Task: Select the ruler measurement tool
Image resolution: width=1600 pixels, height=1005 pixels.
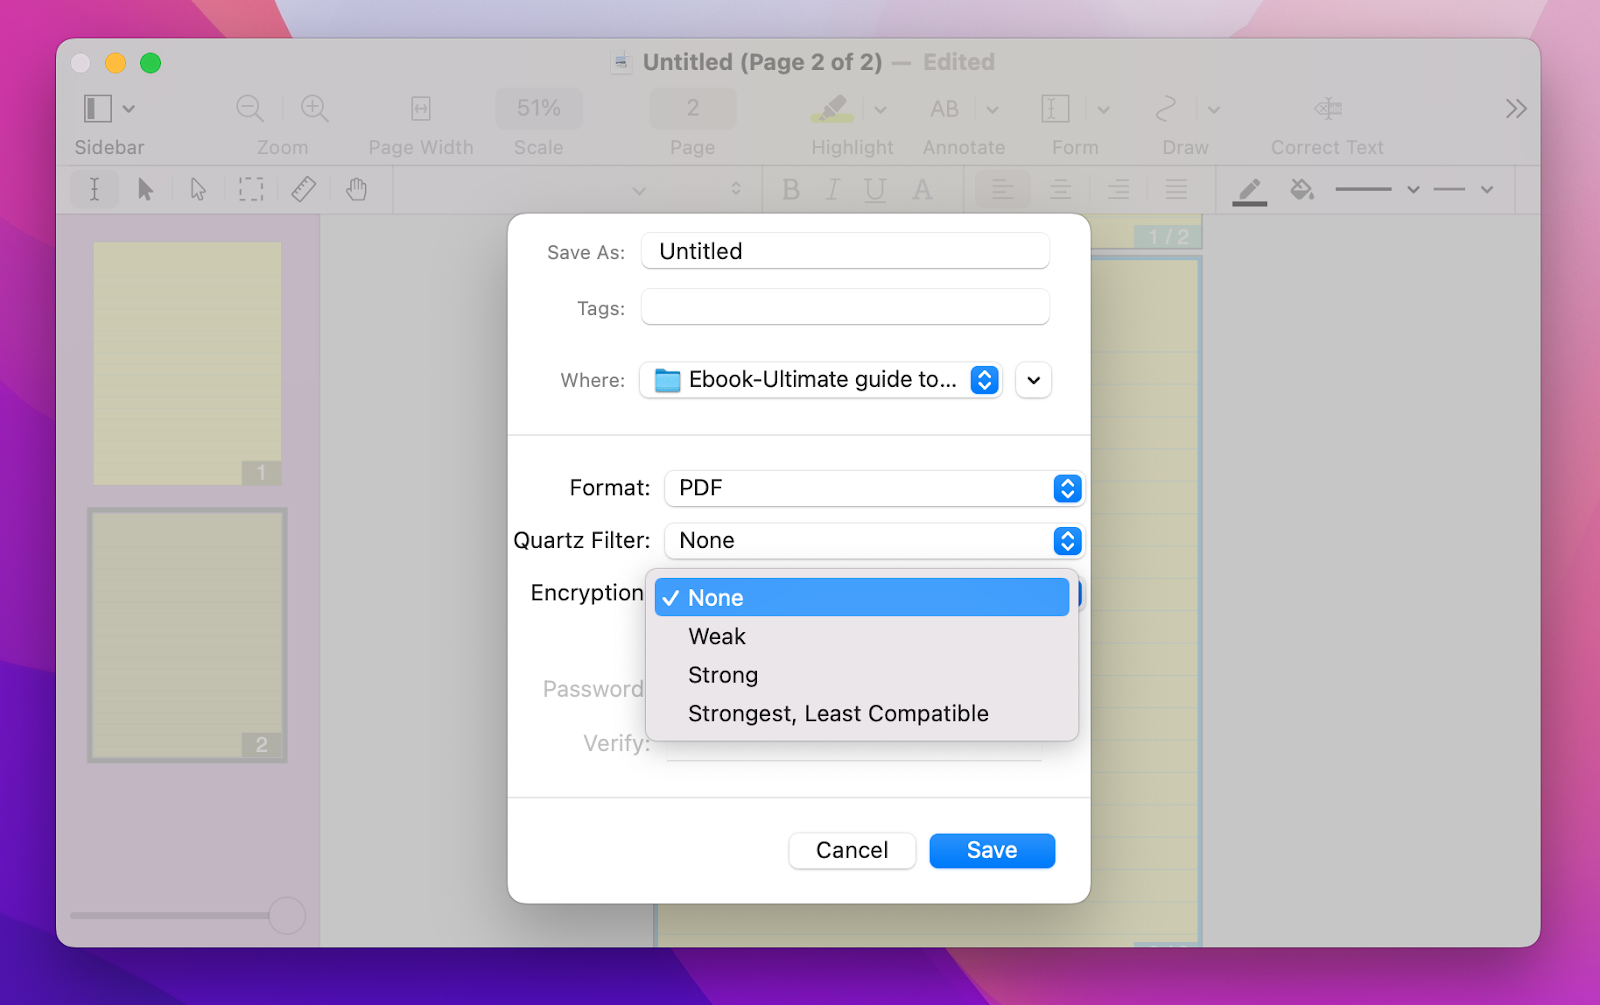Action: coord(303,189)
